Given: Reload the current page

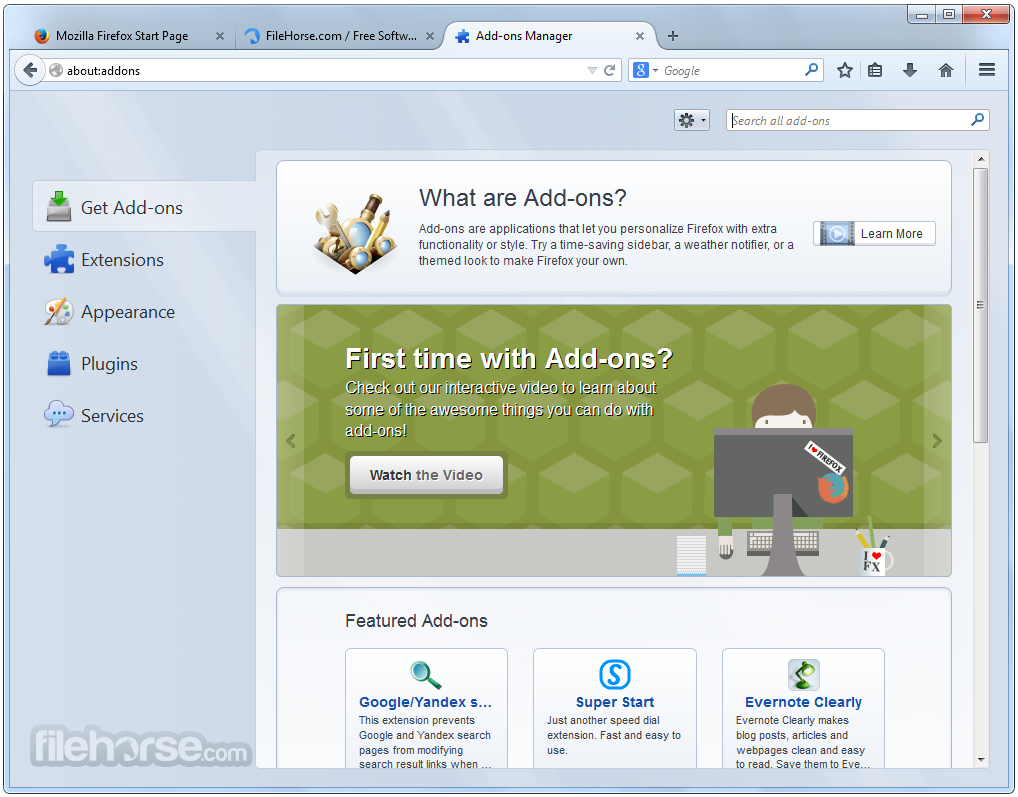Looking at the screenshot, I should [x=608, y=70].
